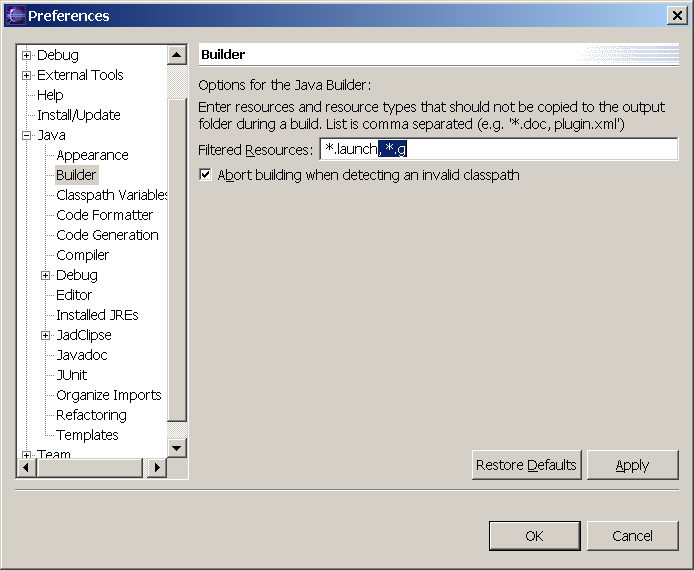The height and width of the screenshot is (570, 694).
Task: Select the Debug item under Java
Action: [x=77, y=275]
